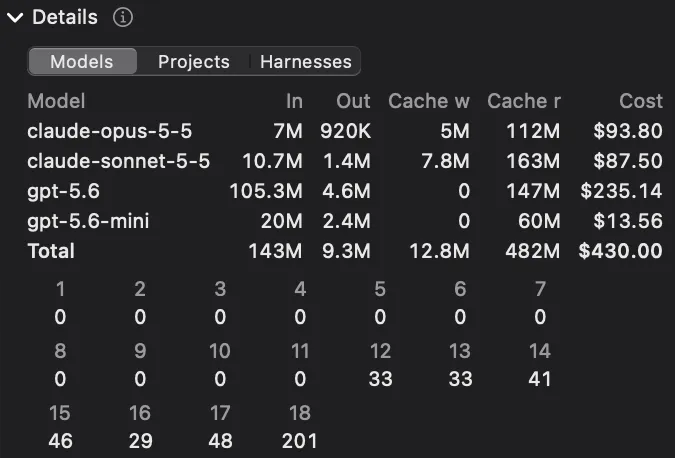Select the gpt-5.6-mini model name
The width and height of the screenshot is (675, 458).
[x=88, y=222]
